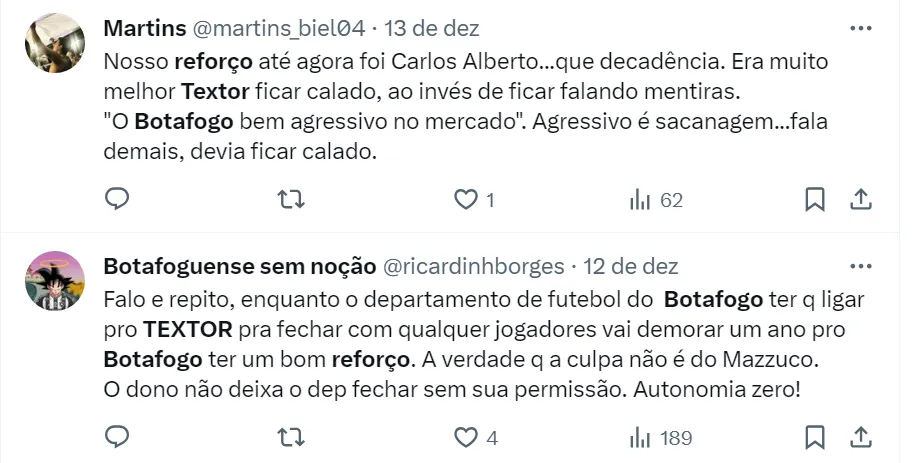The width and height of the screenshot is (917, 463).
Task: Retweet the Martins post
Action: [291, 200]
